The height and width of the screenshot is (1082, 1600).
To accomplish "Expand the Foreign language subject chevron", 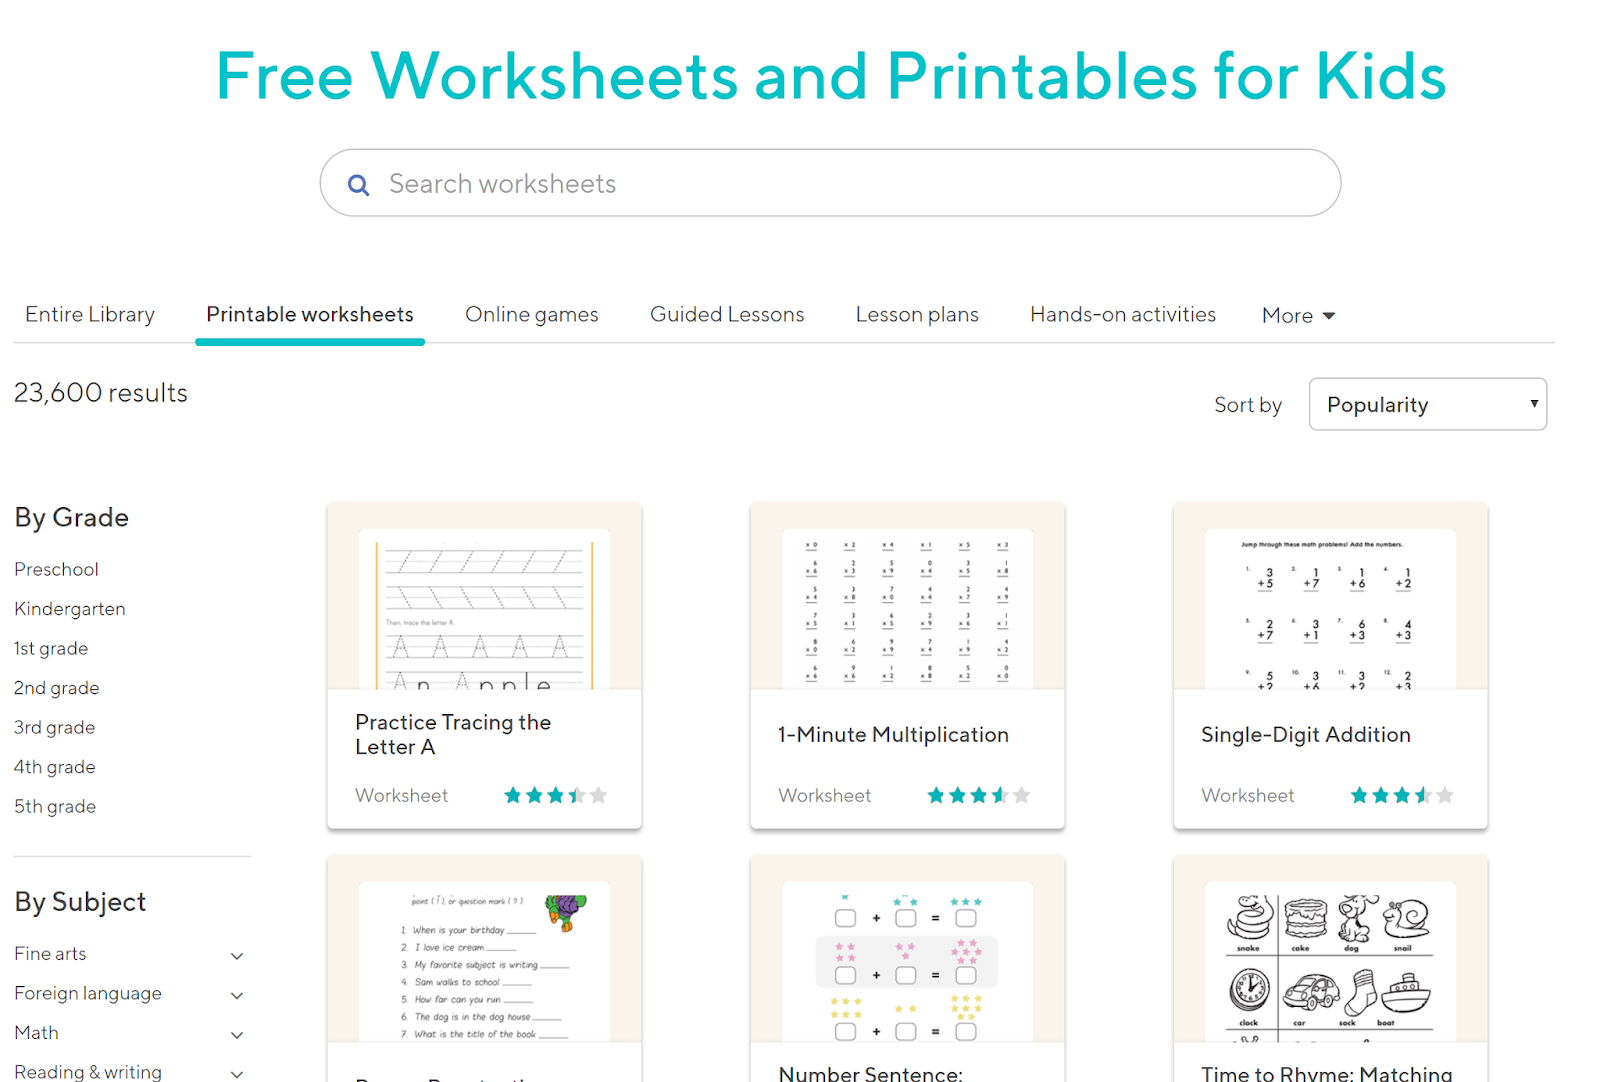I will coord(237,995).
